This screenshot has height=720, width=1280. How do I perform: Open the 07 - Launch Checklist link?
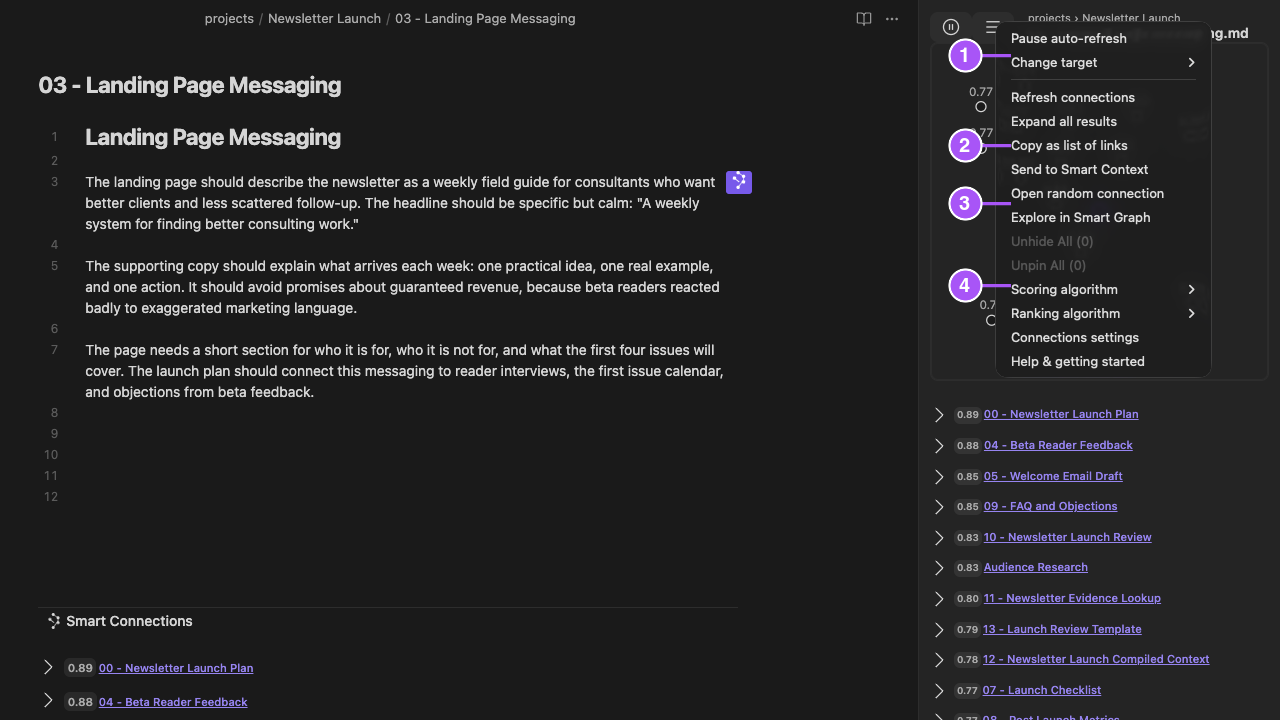tap(1042, 690)
